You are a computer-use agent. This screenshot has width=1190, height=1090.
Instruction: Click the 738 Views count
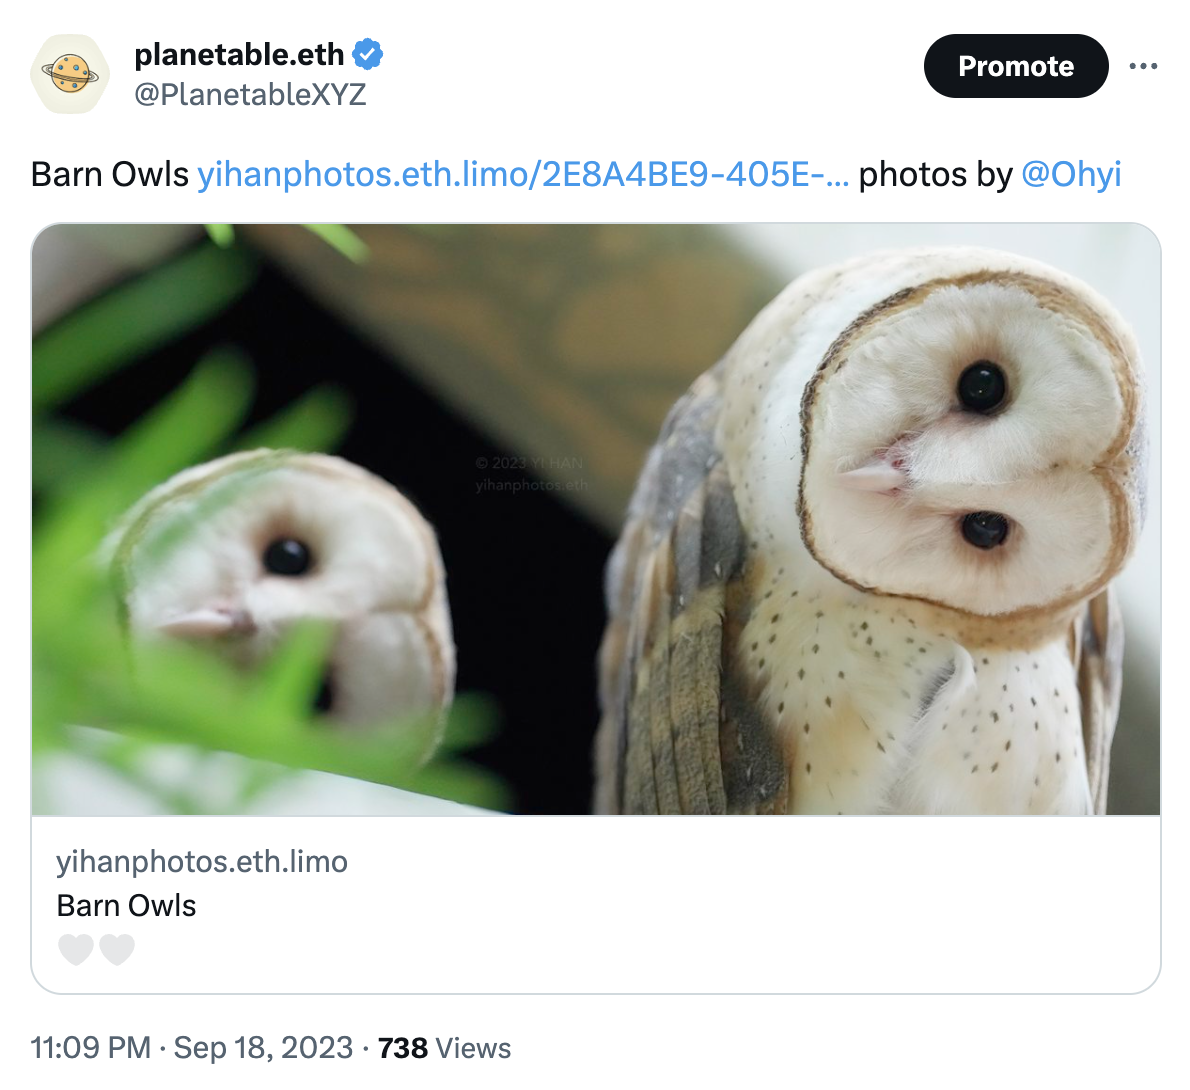pos(444,1048)
